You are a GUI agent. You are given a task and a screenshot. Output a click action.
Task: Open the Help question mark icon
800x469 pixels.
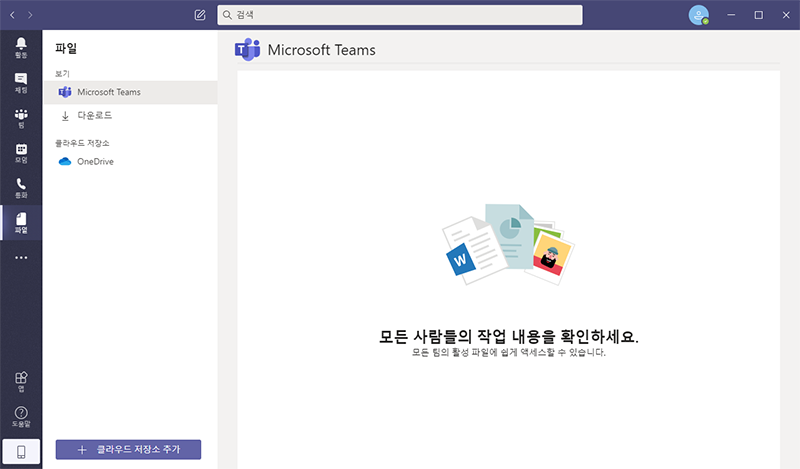click(x=21, y=416)
